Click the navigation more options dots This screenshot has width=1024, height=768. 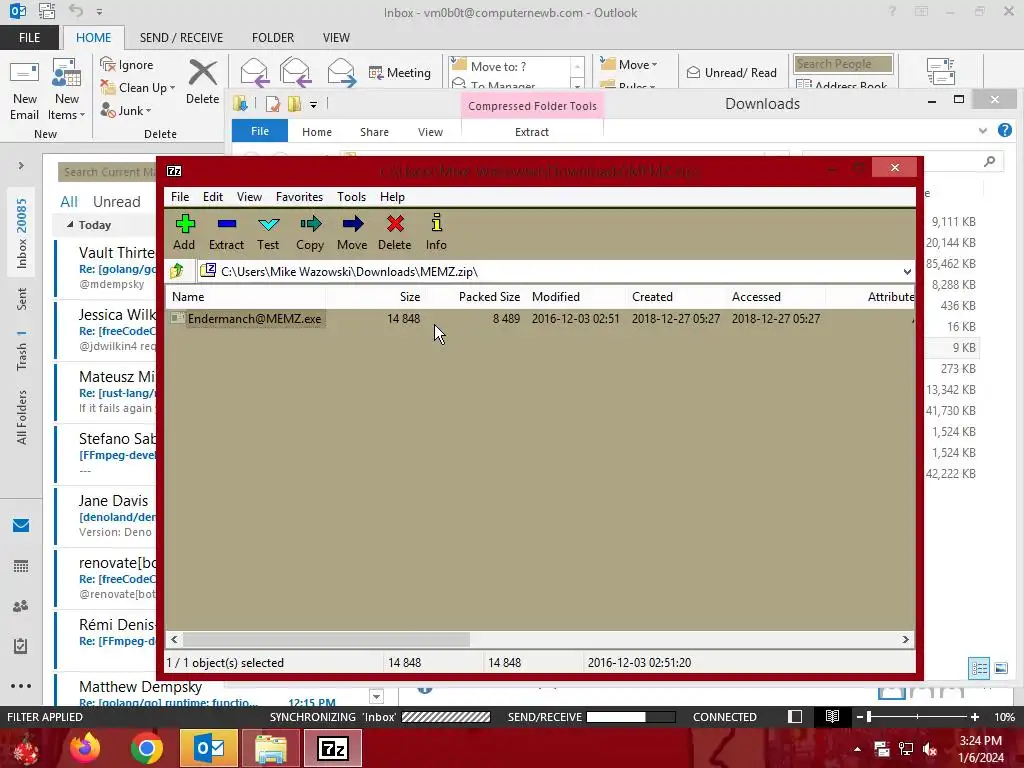21,686
